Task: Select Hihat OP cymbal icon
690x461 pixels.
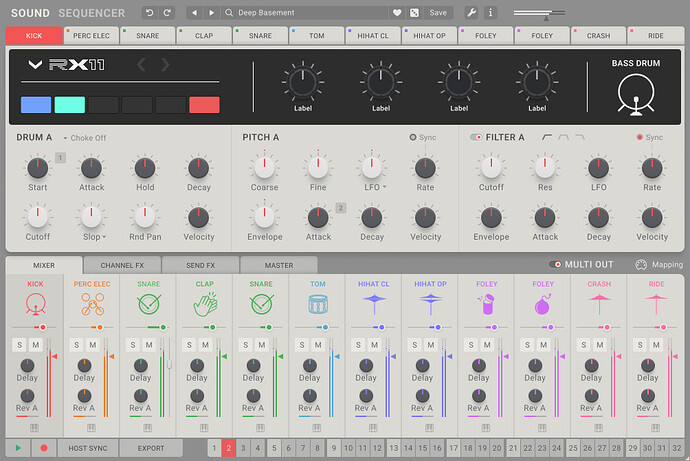Action: point(430,304)
